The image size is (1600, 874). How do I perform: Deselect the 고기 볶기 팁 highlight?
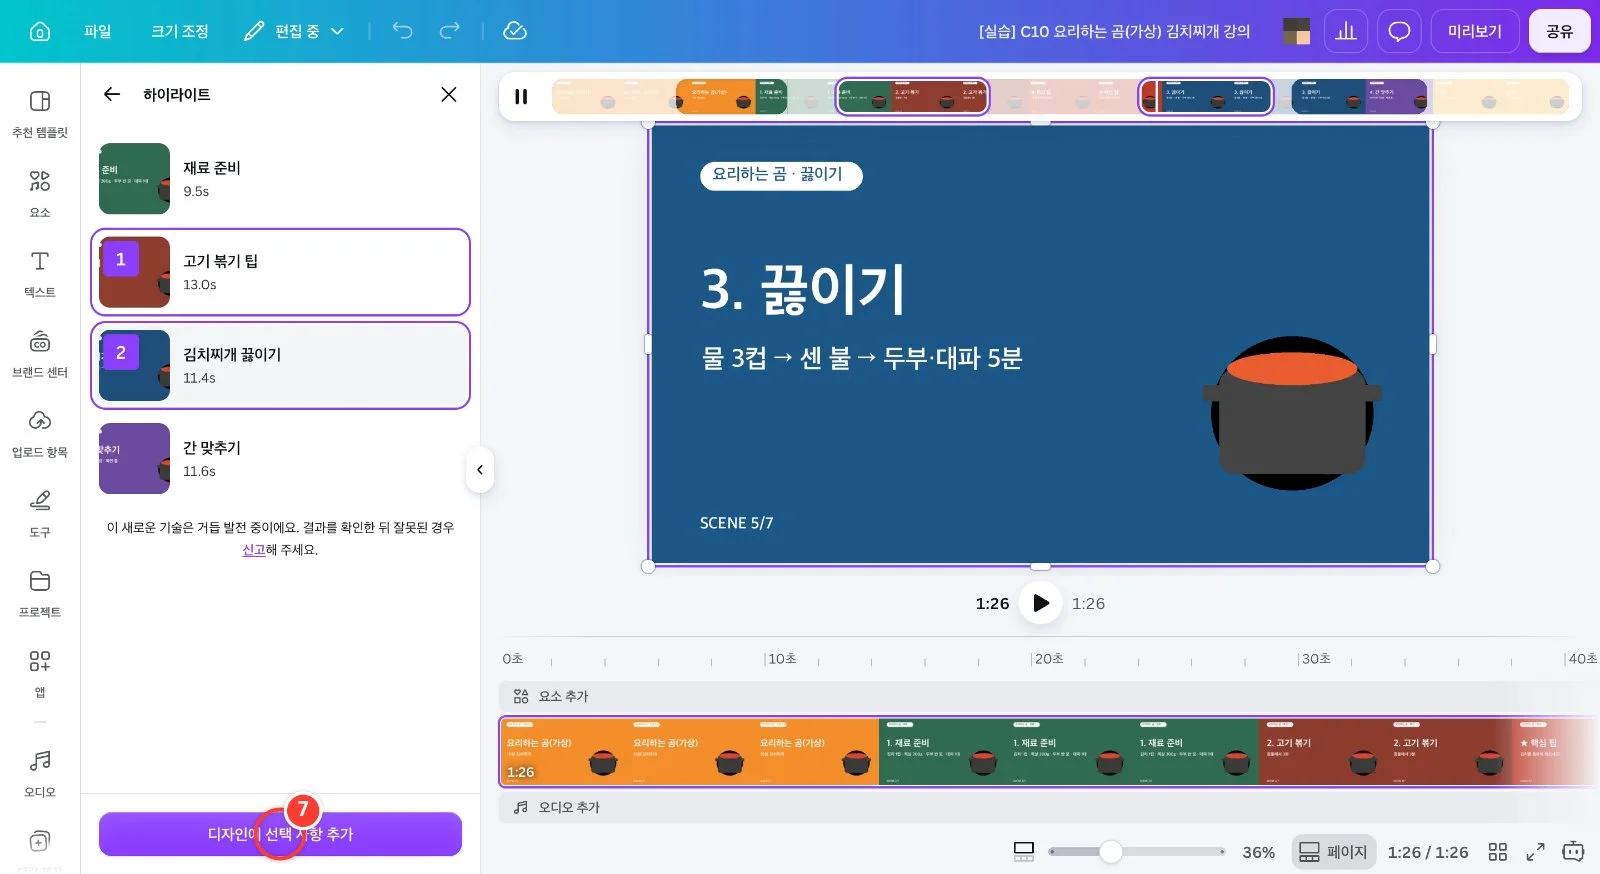pos(280,272)
